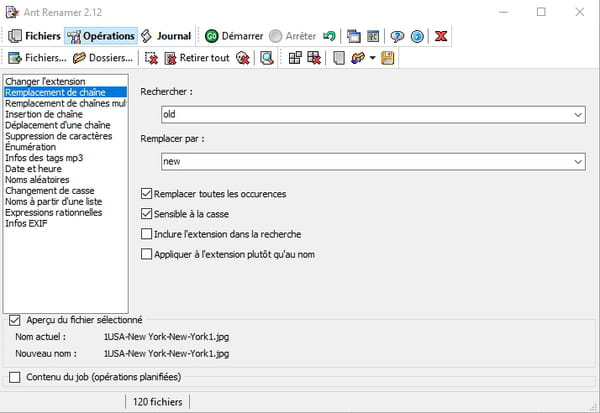The height and width of the screenshot is (413, 600).
Task: Select 'Expressions rationnelles' operation
Action: 65,212
